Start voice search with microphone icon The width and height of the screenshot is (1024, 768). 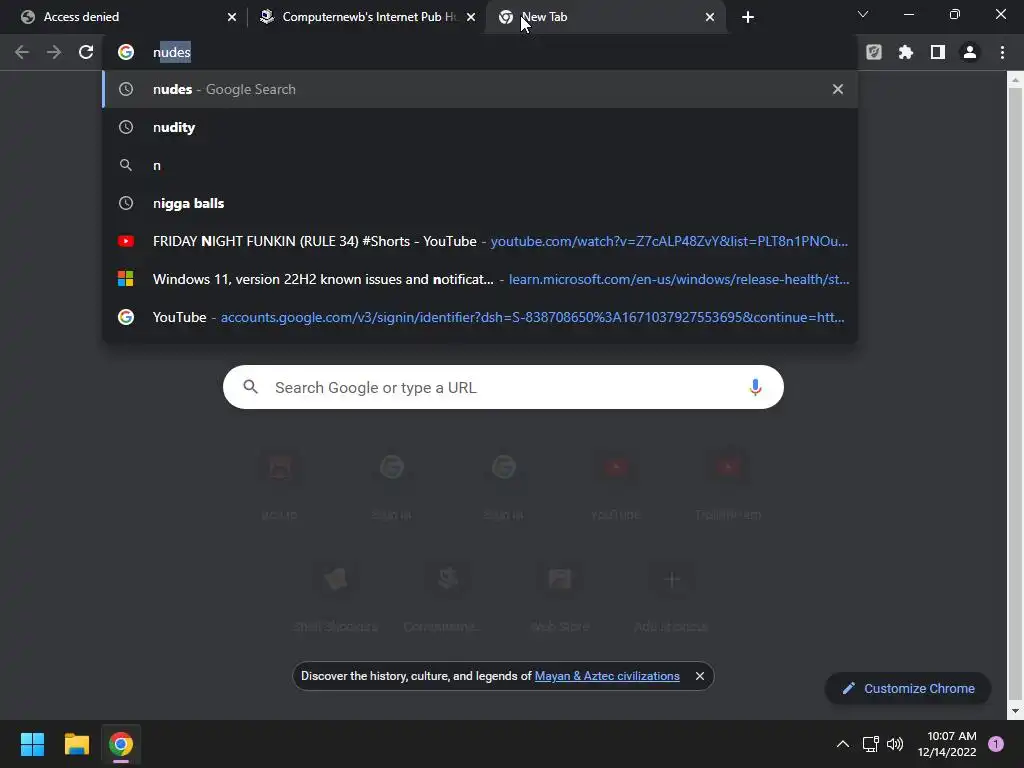755,387
